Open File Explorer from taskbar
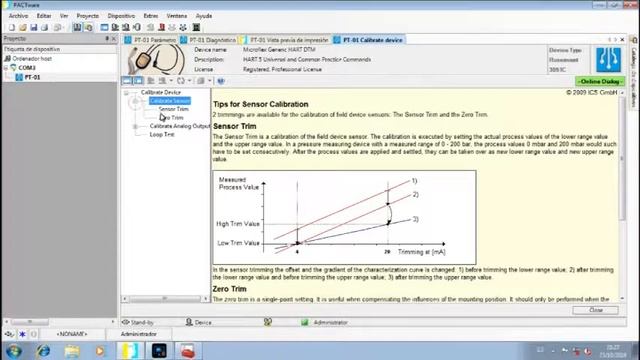Viewport: 640px width, 360px height. (72, 351)
